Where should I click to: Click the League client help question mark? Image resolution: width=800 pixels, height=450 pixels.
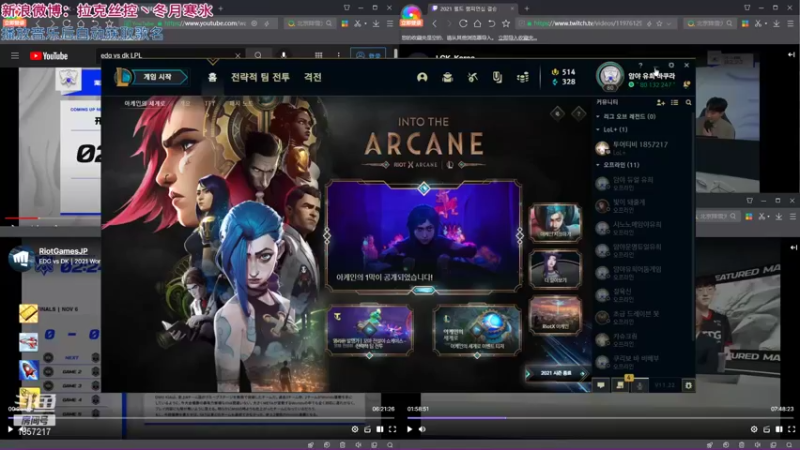(x=640, y=65)
